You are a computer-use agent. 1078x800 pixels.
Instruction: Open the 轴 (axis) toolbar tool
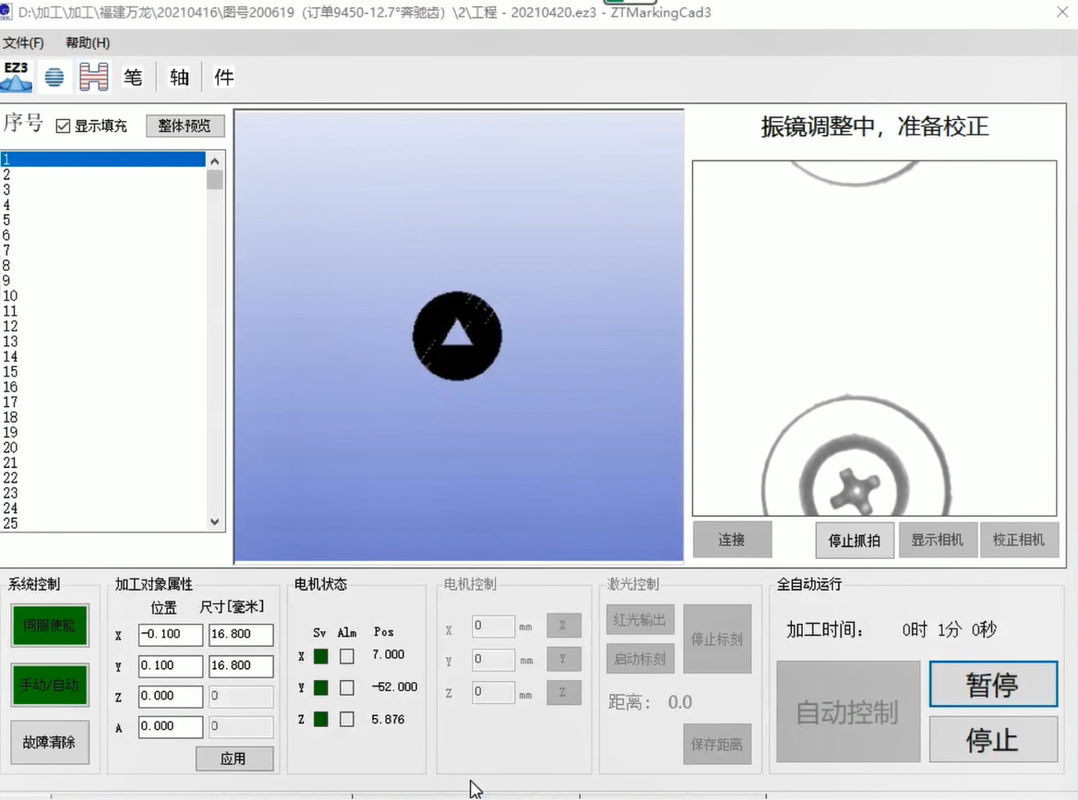(179, 77)
